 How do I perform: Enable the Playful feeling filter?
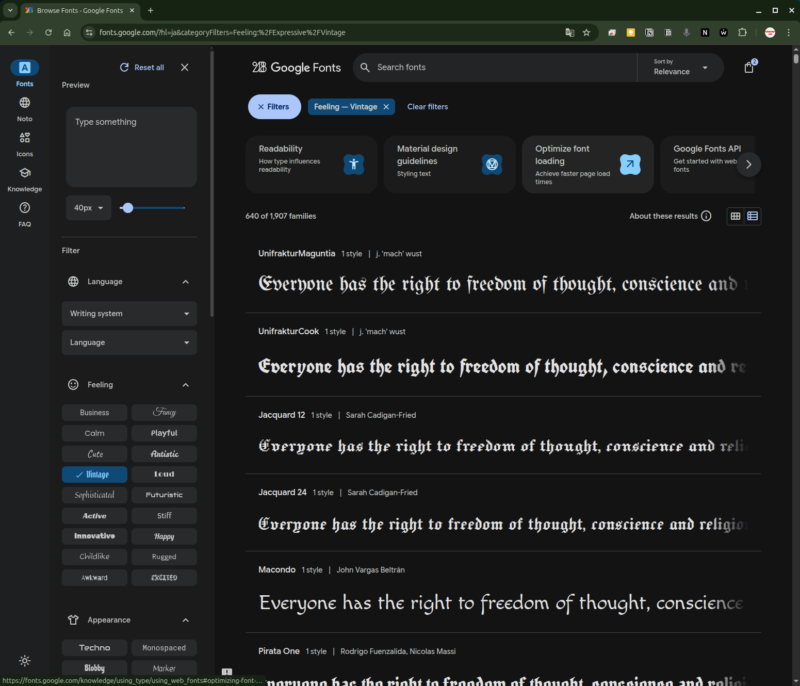(x=164, y=433)
